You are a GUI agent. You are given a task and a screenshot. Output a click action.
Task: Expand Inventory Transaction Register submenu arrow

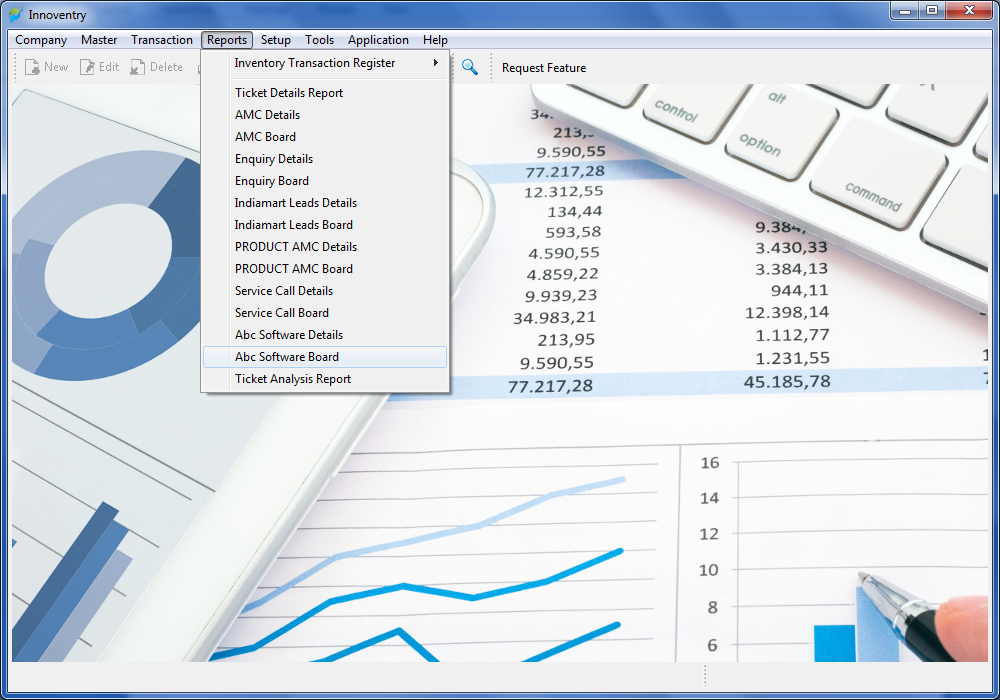click(436, 62)
